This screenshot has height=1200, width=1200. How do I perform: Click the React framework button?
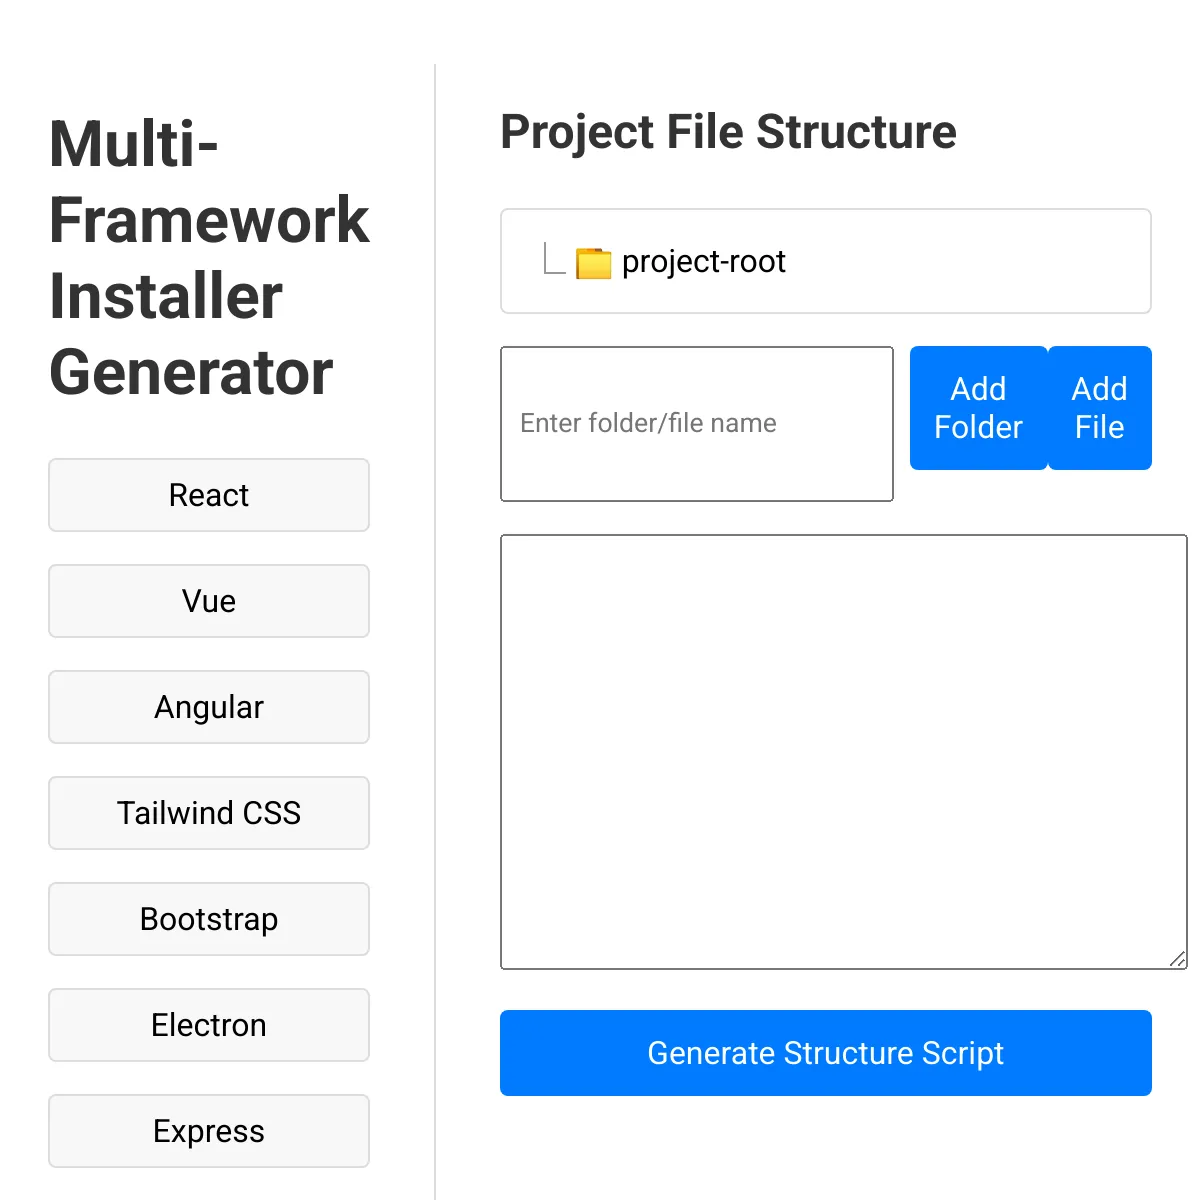point(209,495)
